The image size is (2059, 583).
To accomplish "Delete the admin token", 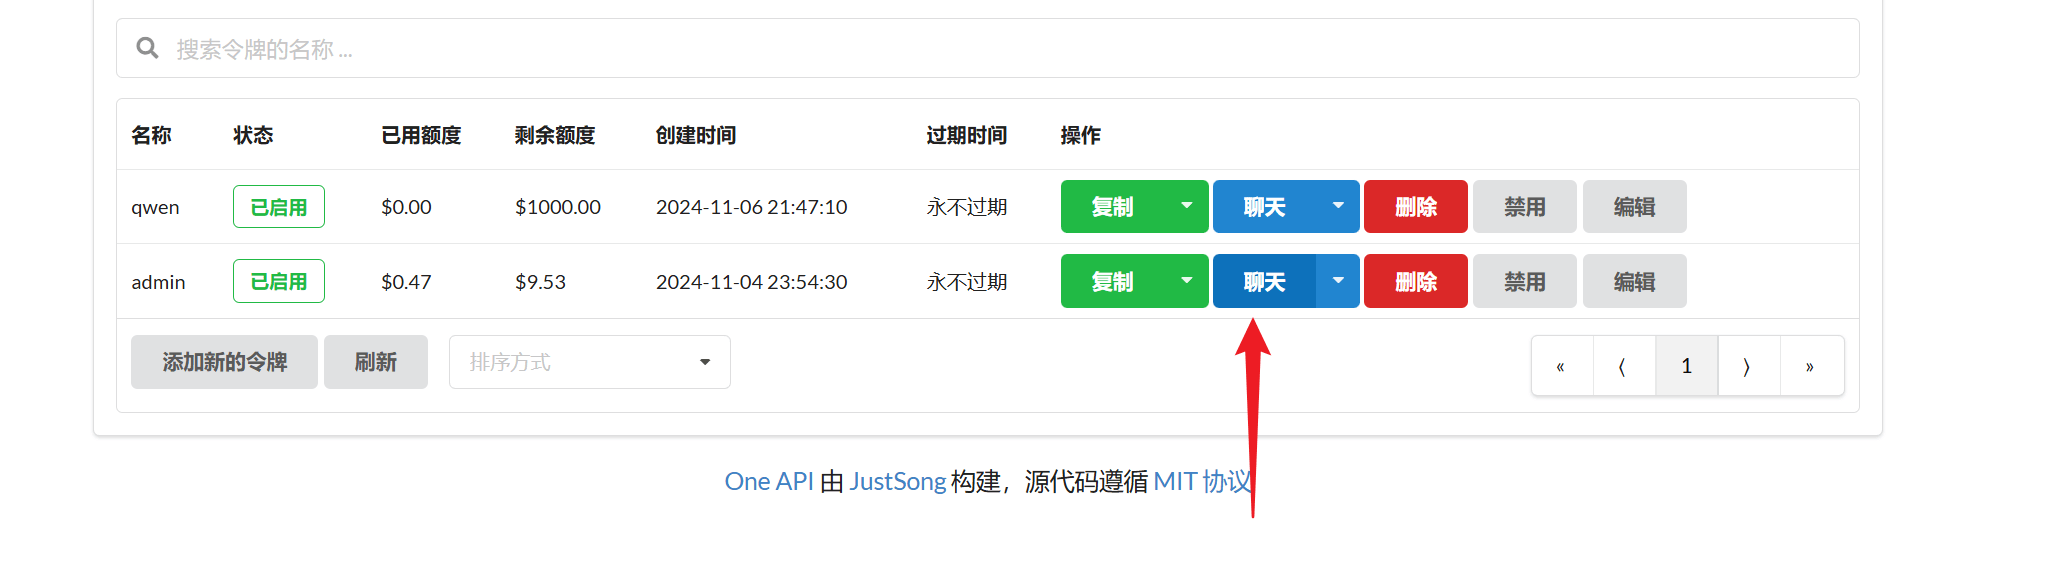I will click(x=1415, y=282).
